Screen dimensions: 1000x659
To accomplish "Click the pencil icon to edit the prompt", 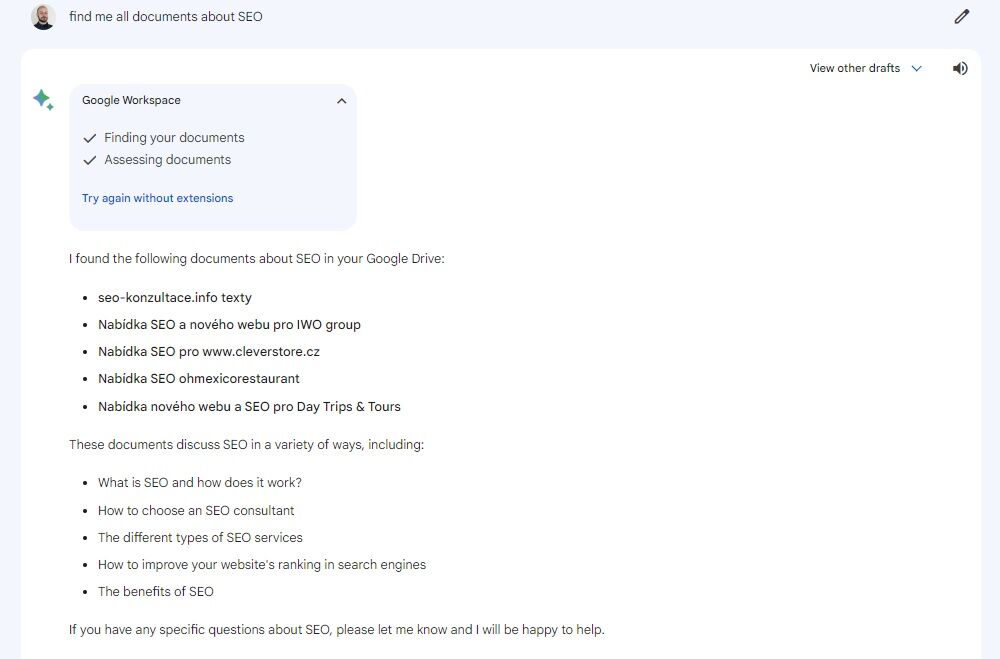I will pos(961,16).
